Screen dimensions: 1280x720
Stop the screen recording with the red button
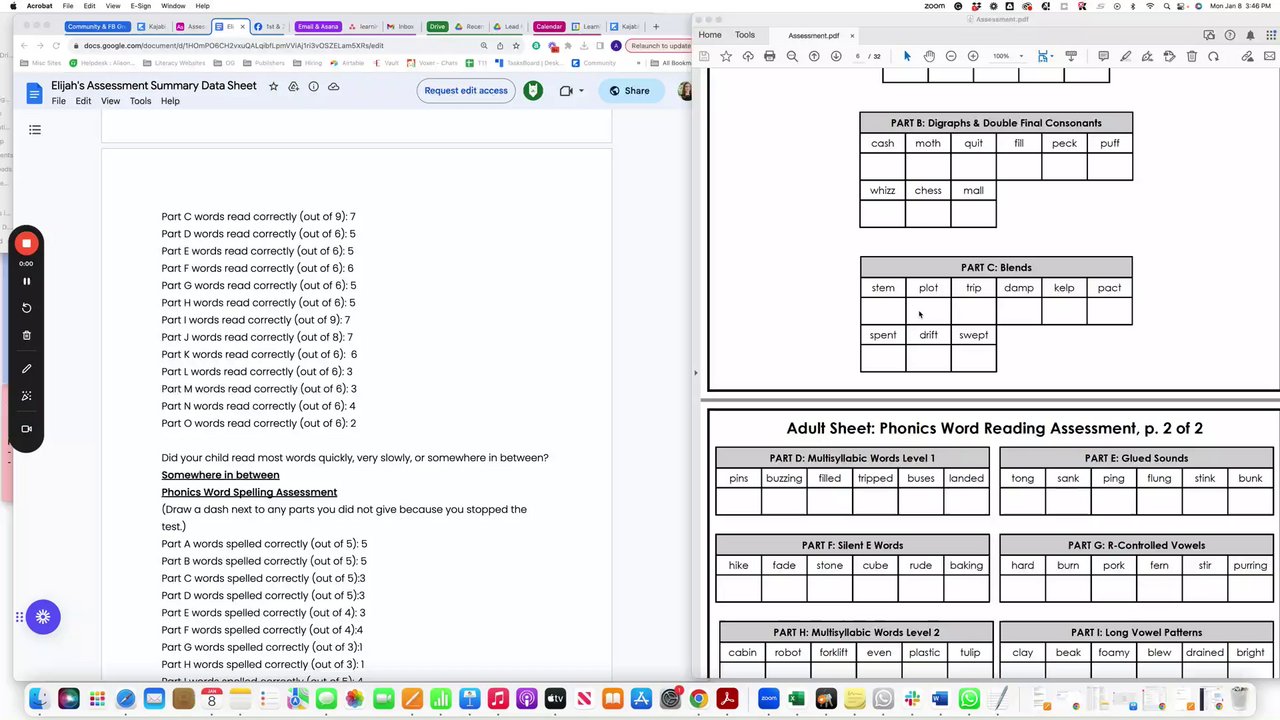point(27,243)
